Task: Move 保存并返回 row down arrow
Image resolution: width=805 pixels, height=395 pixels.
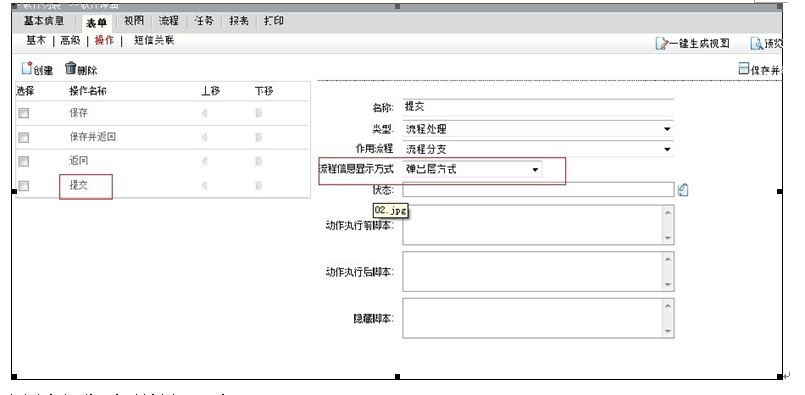Action: click(x=258, y=137)
